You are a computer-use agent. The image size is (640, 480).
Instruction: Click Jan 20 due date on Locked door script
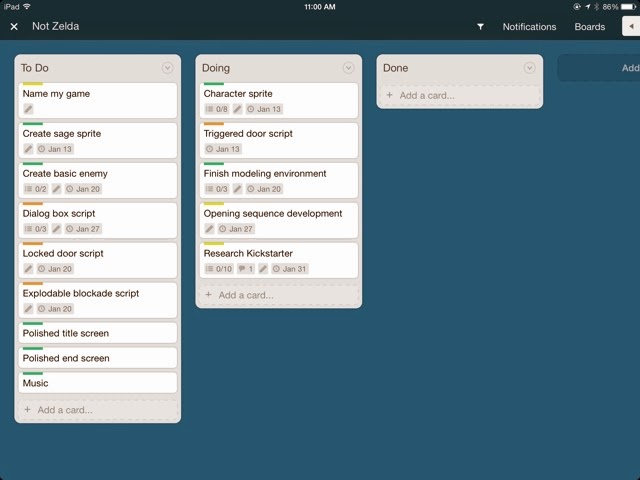55,269
